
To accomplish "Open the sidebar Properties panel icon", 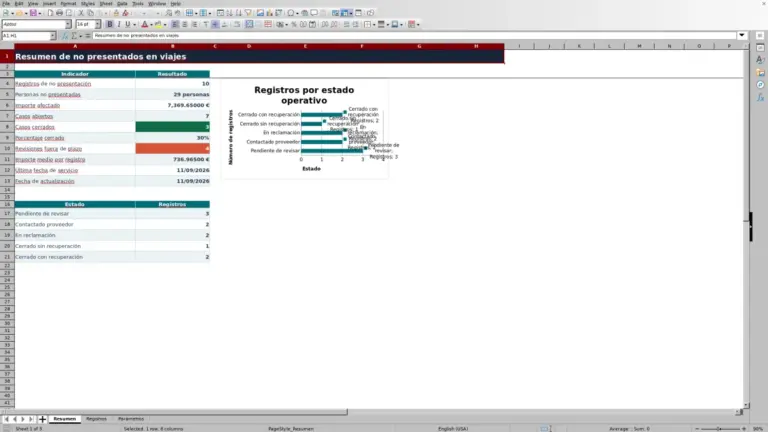I will click(x=760, y=48).
